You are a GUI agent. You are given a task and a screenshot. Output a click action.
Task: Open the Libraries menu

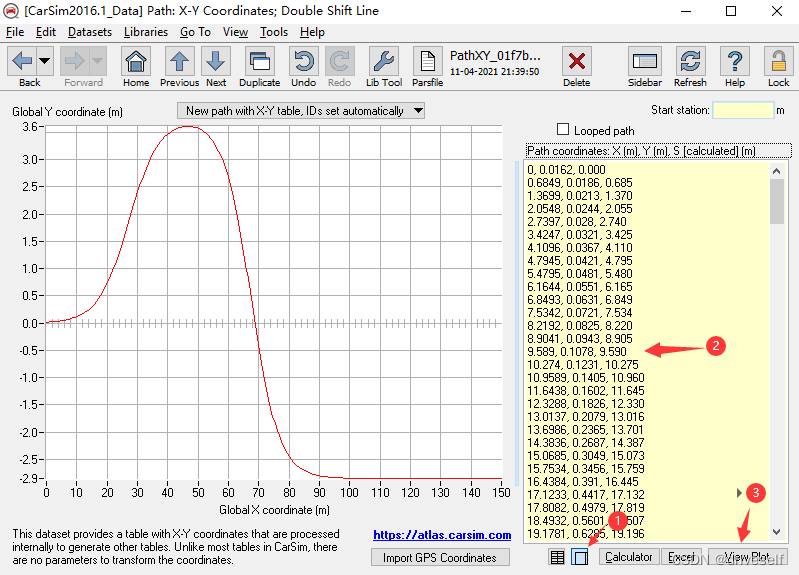coord(146,32)
